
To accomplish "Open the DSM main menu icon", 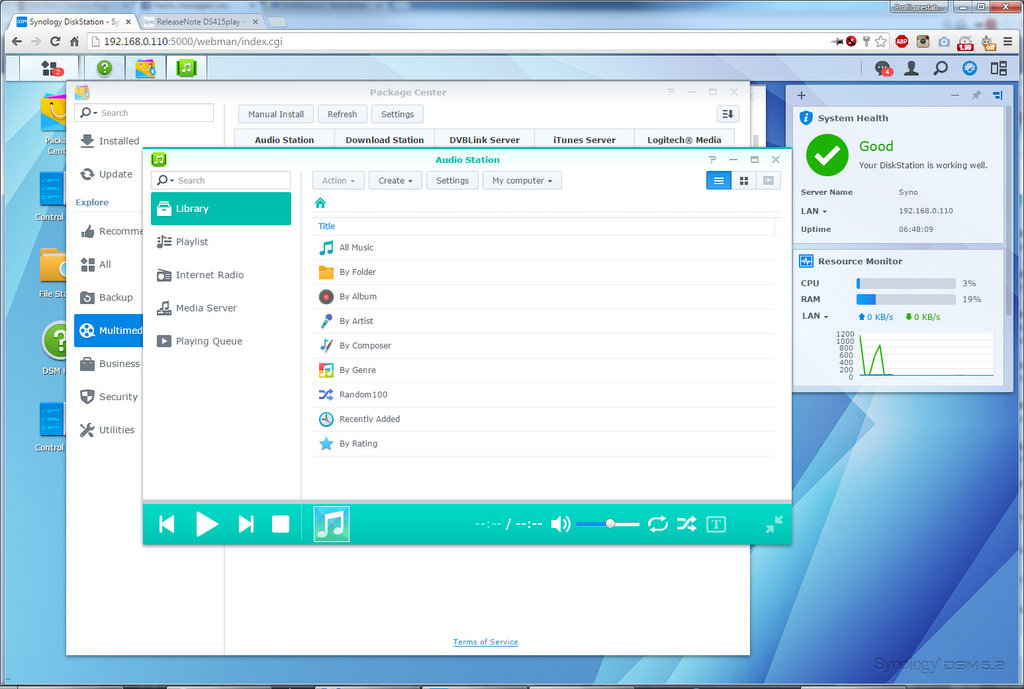I will [50, 68].
